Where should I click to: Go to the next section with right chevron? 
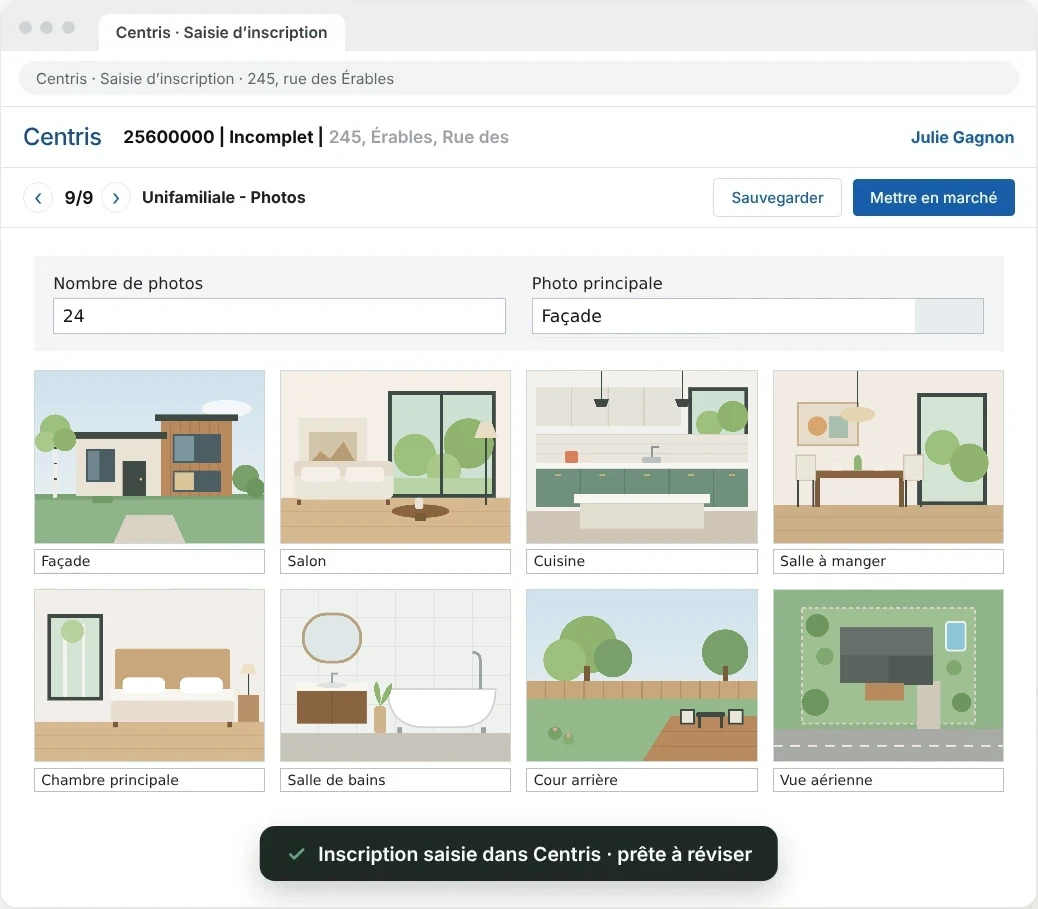pos(116,198)
